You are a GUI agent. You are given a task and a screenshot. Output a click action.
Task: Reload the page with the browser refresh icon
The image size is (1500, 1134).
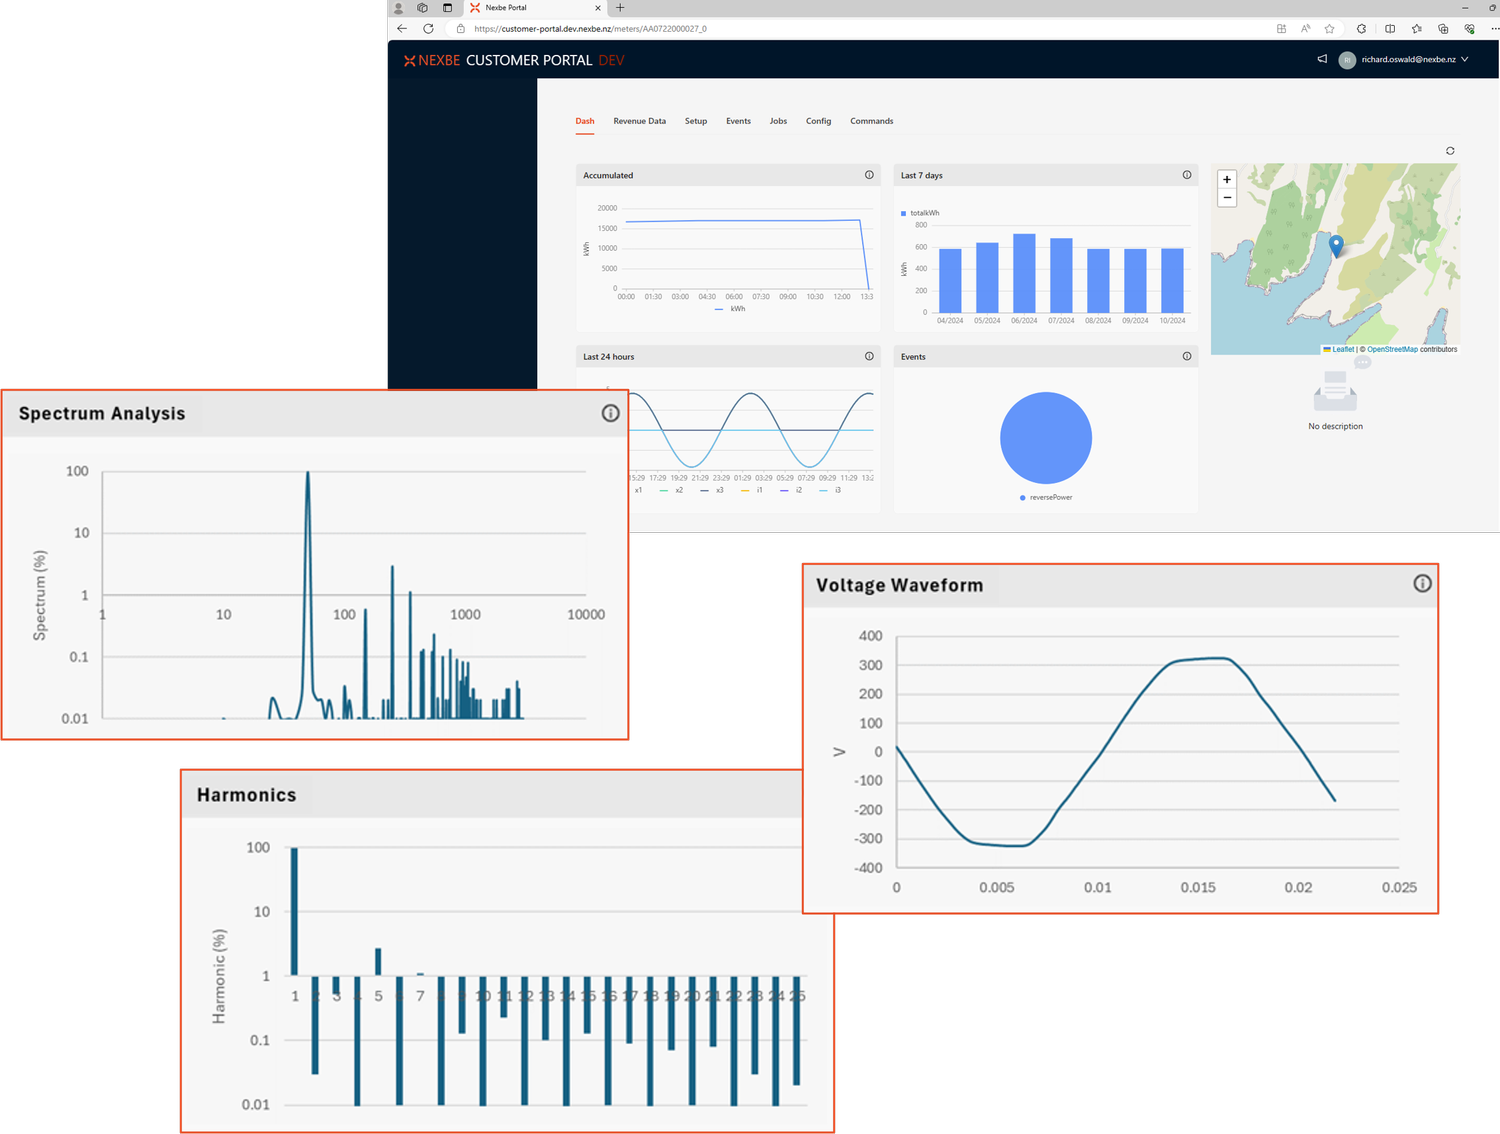(430, 28)
